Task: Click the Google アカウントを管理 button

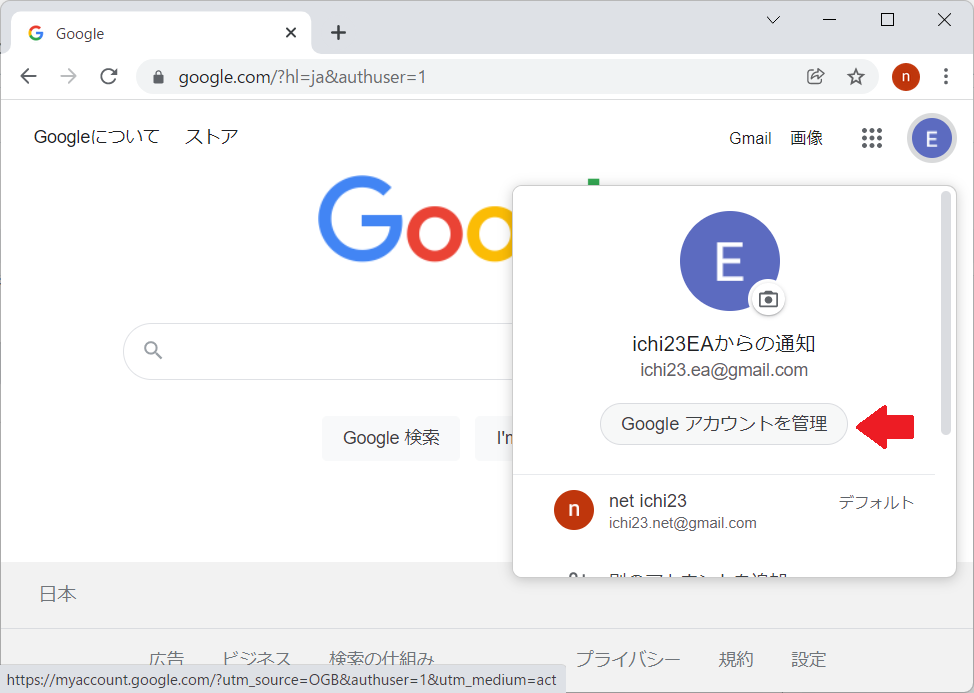Action: click(723, 424)
